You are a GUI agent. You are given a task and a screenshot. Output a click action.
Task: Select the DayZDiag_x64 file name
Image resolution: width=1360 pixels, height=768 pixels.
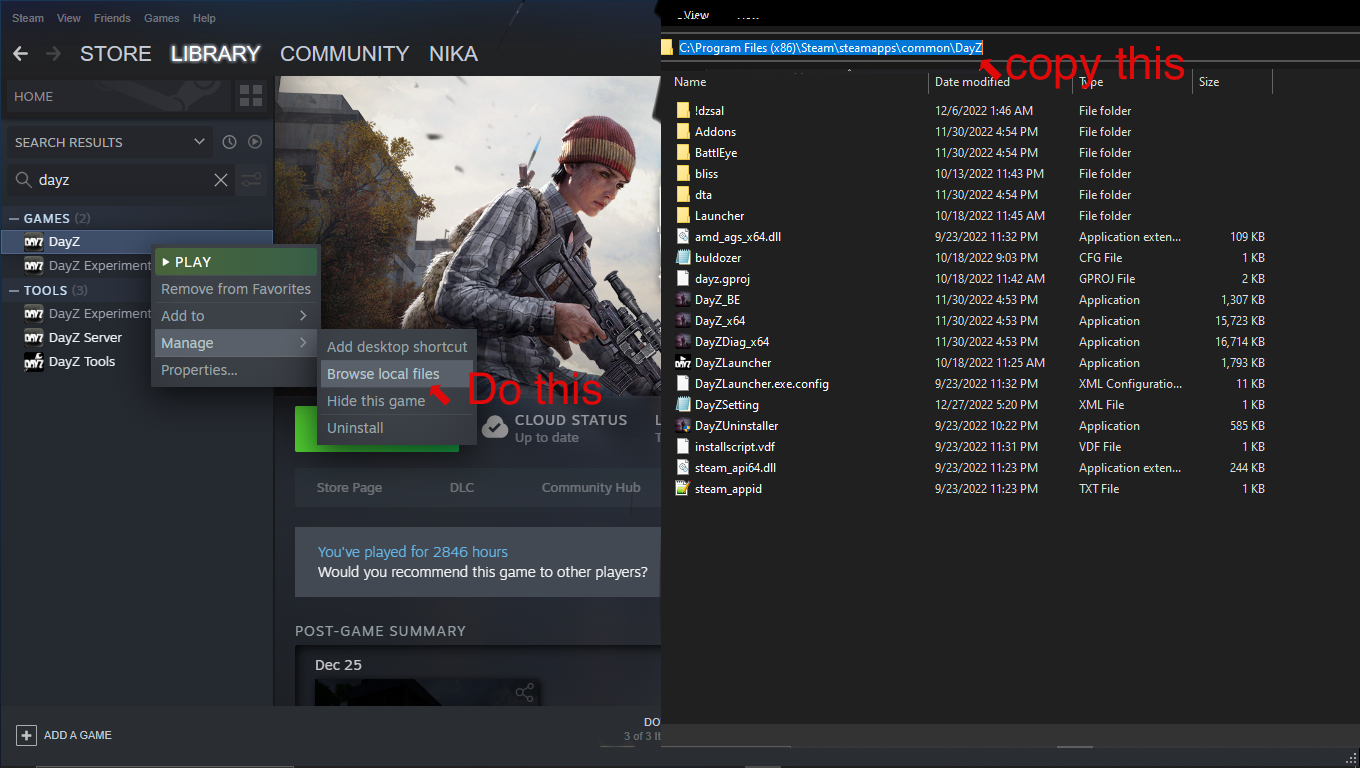(x=732, y=342)
